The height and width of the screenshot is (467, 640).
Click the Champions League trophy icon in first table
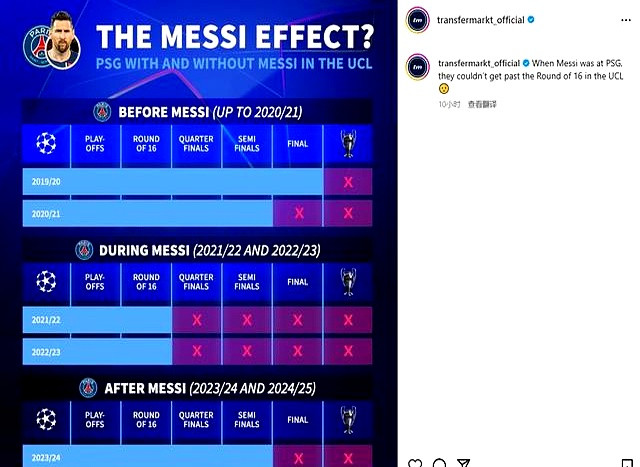coord(348,144)
